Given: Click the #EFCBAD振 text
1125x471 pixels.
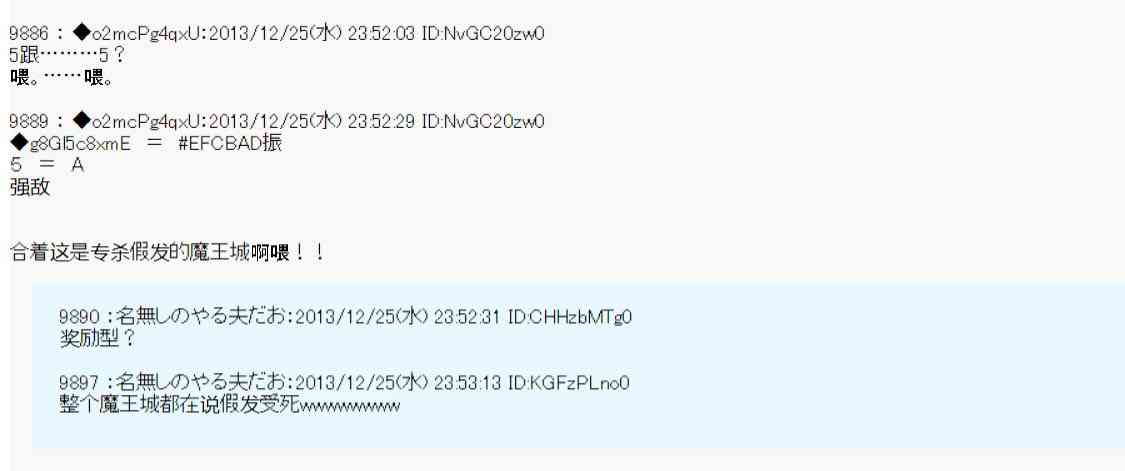Looking at the screenshot, I should pos(230,144).
